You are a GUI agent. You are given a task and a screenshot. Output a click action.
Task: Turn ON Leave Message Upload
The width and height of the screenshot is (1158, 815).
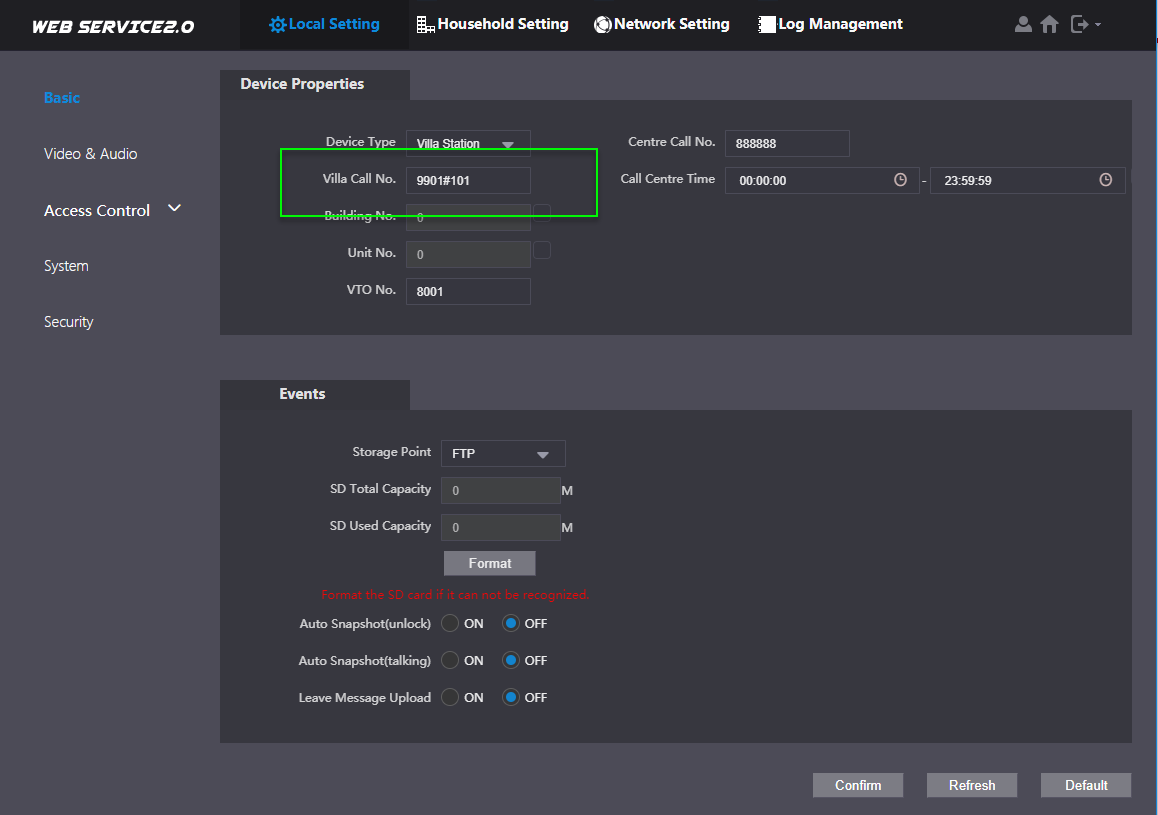click(450, 697)
